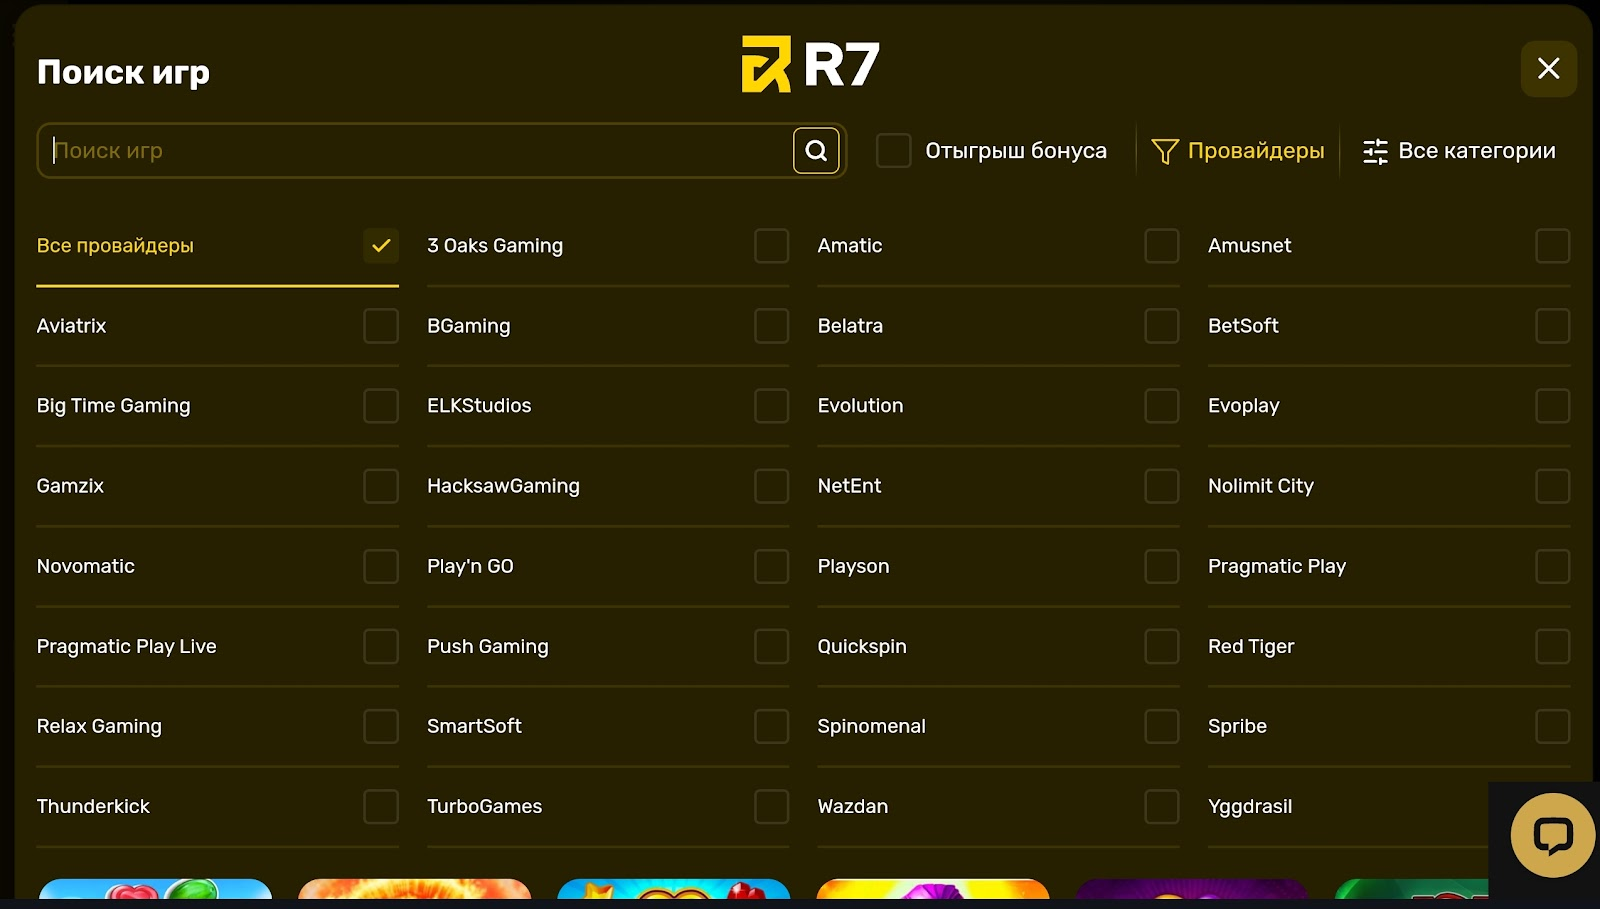Click the Поиск игр heading

pyautogui.click(x=123, y=72)
